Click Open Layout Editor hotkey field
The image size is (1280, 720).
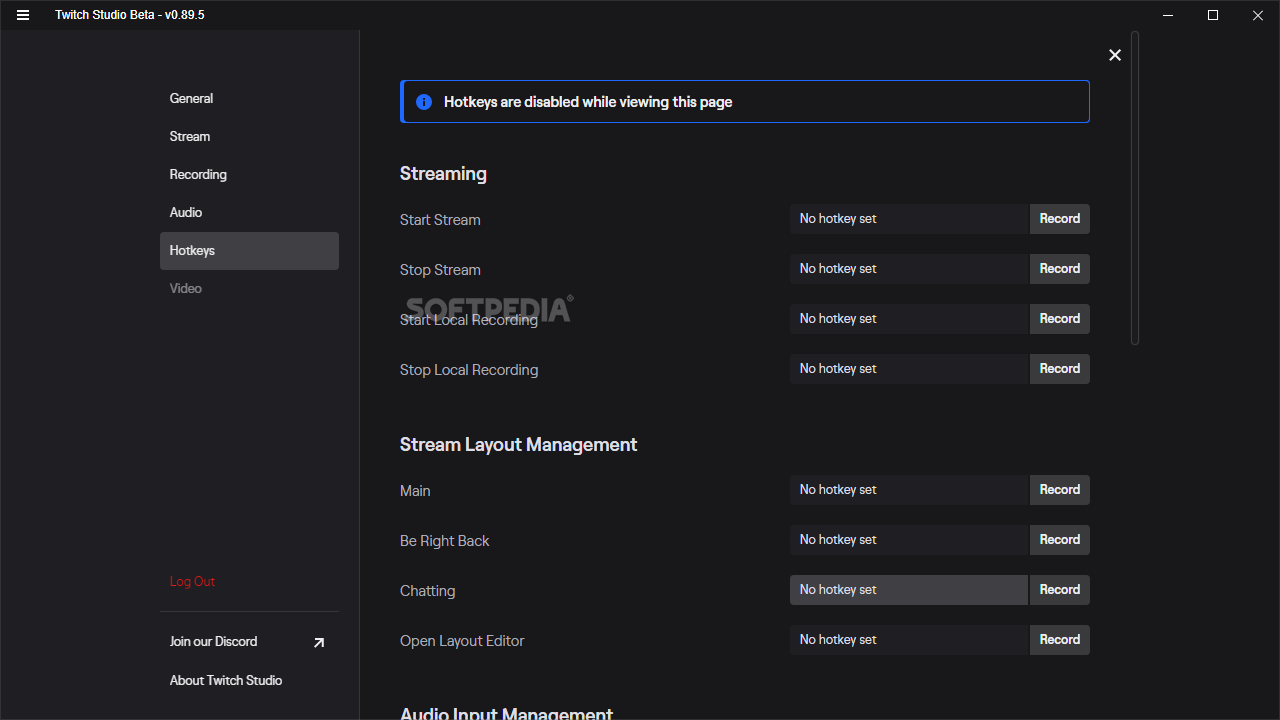click(909, 640)
